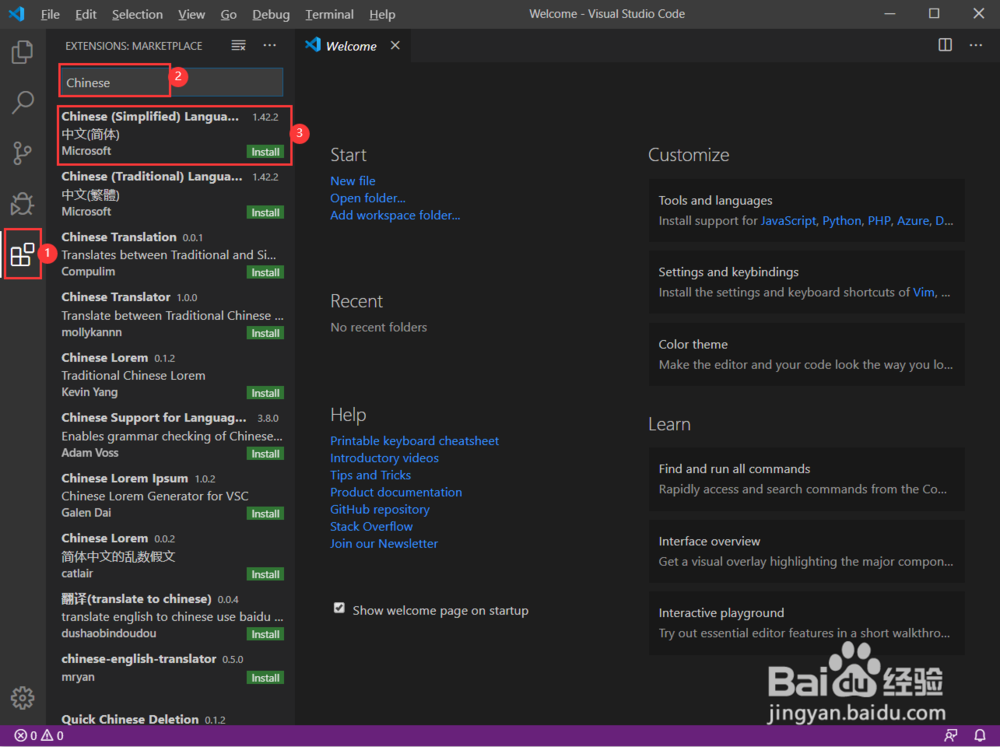This screenshot has height=747, width=1000.
Task: Select Quick Chinese Deletion extension entry
Action: 171,718
